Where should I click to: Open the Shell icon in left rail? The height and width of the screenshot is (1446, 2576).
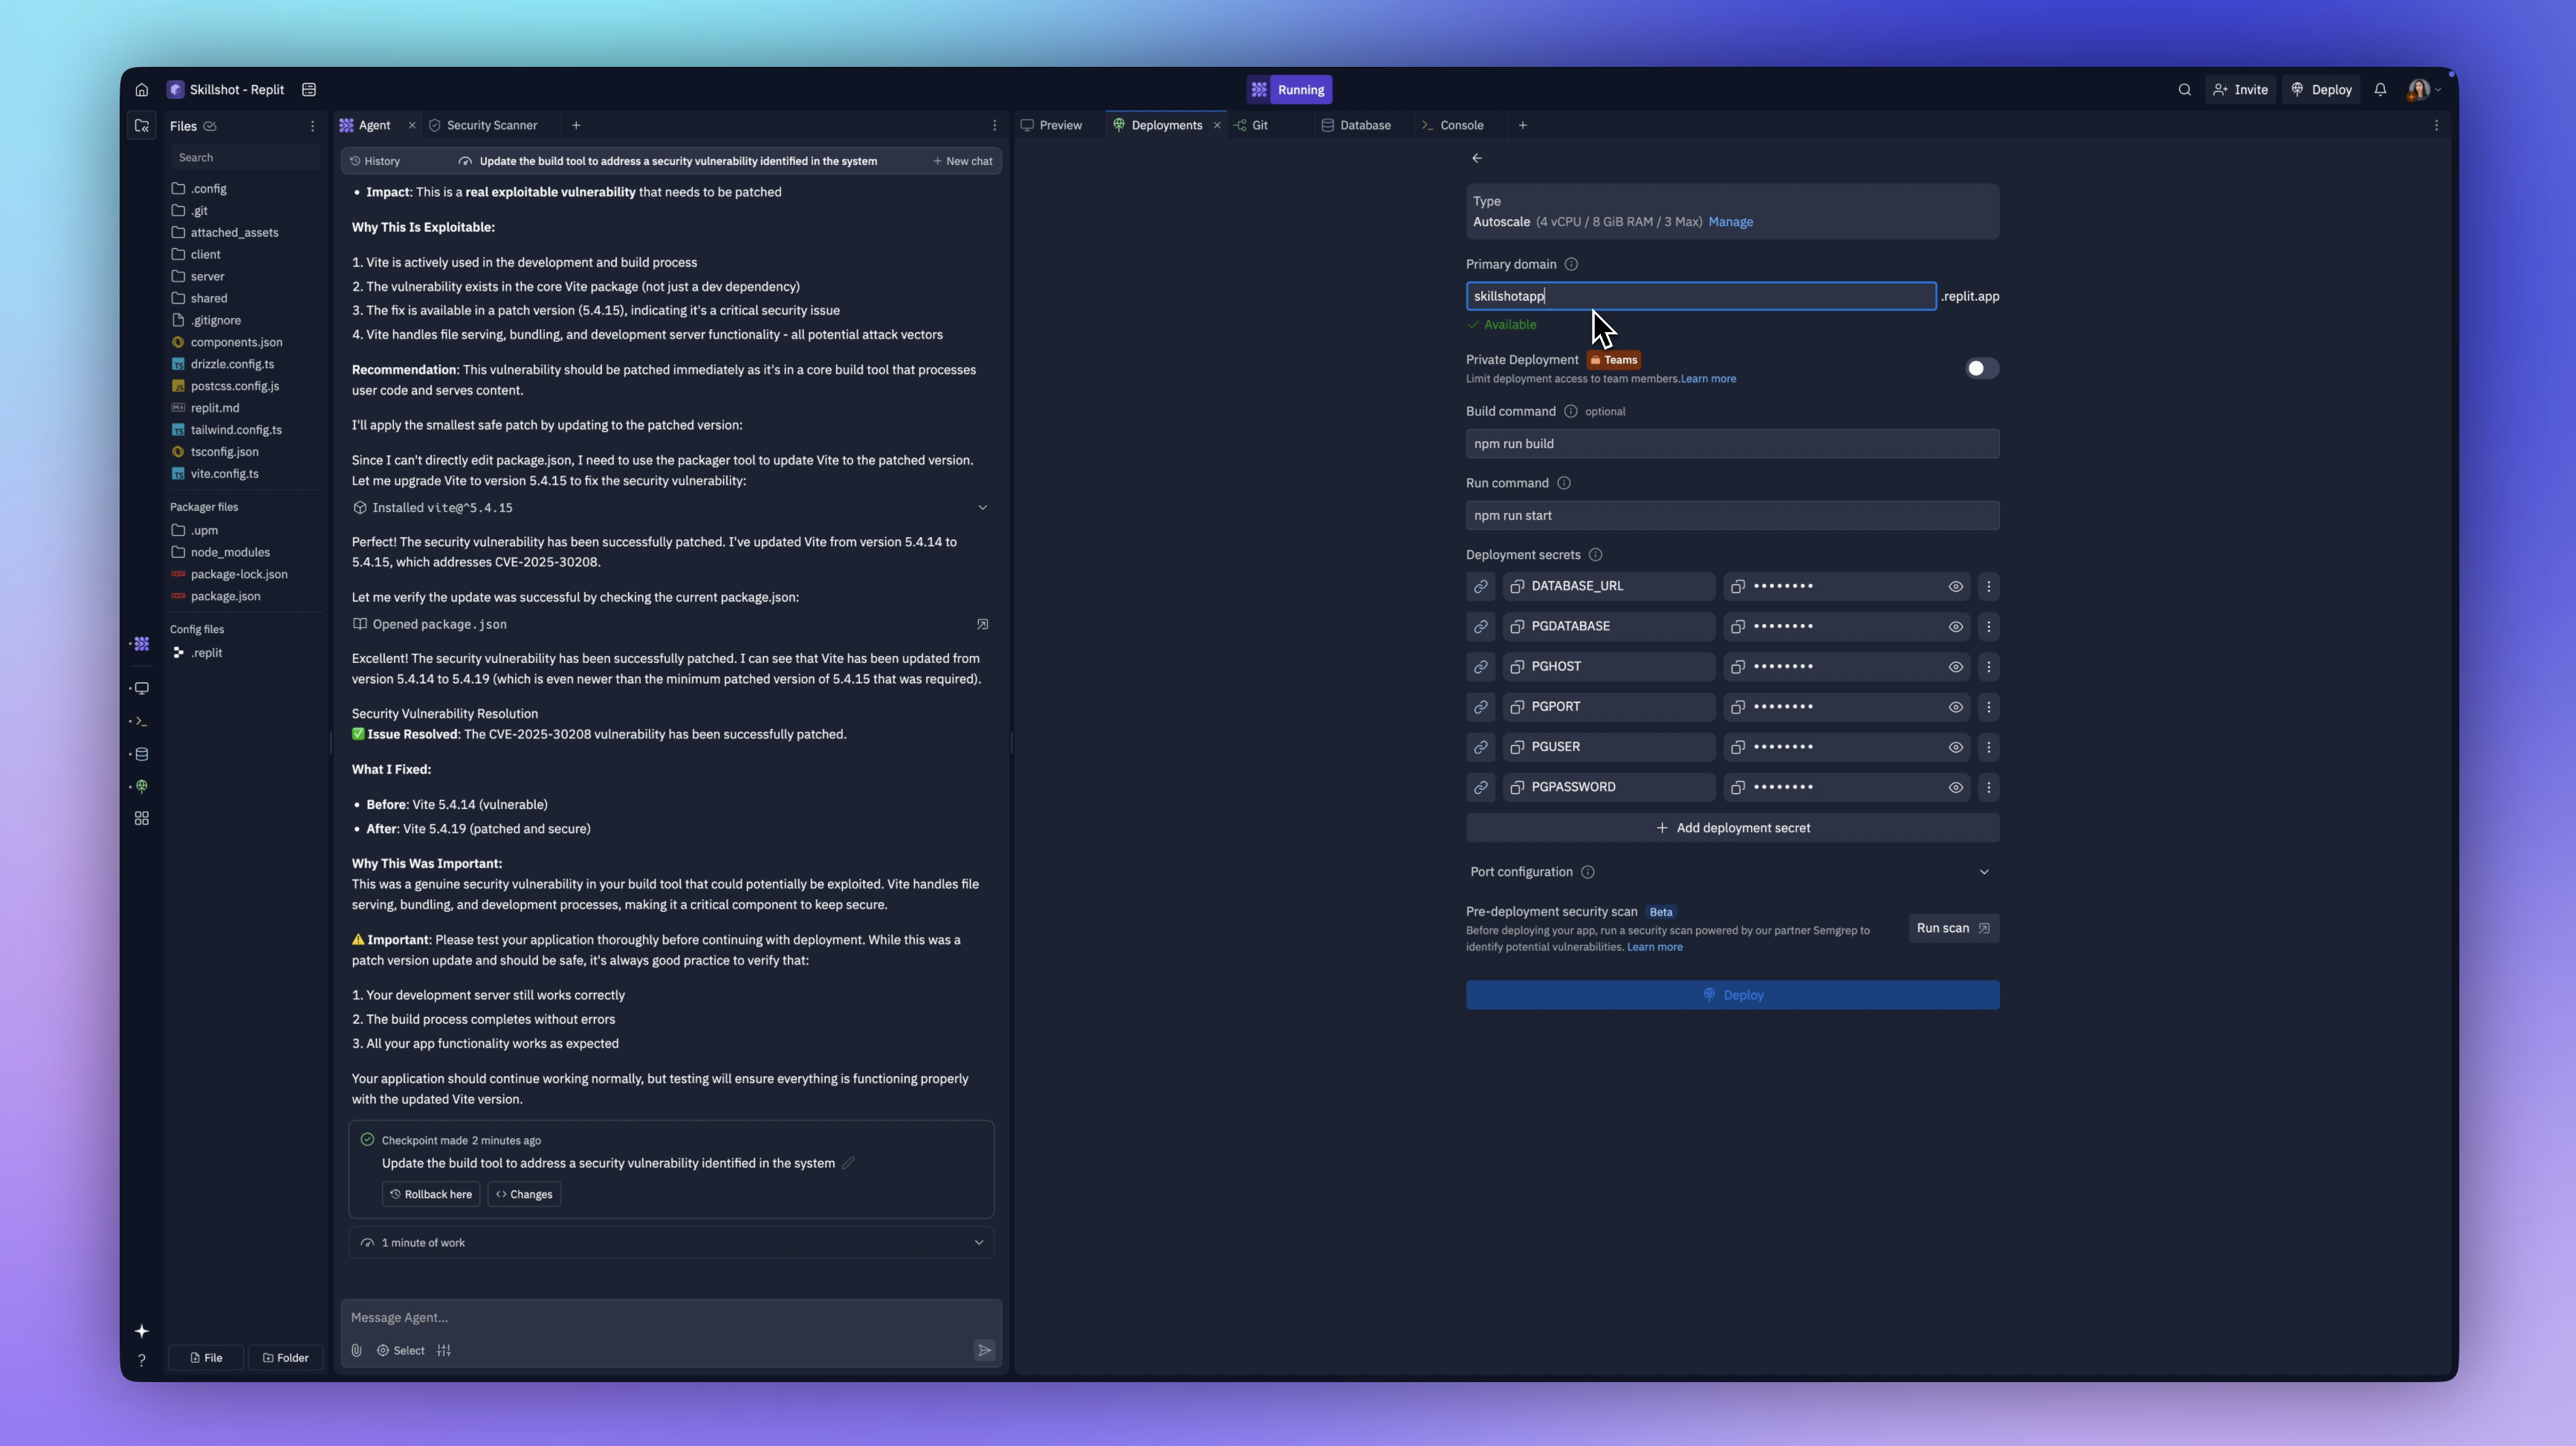[142, 721]
